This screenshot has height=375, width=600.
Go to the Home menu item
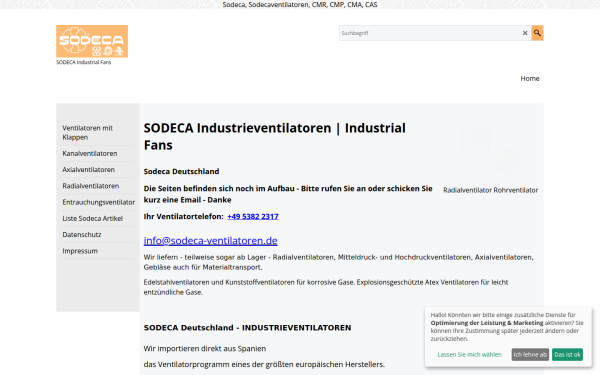[x=530, y=78]
